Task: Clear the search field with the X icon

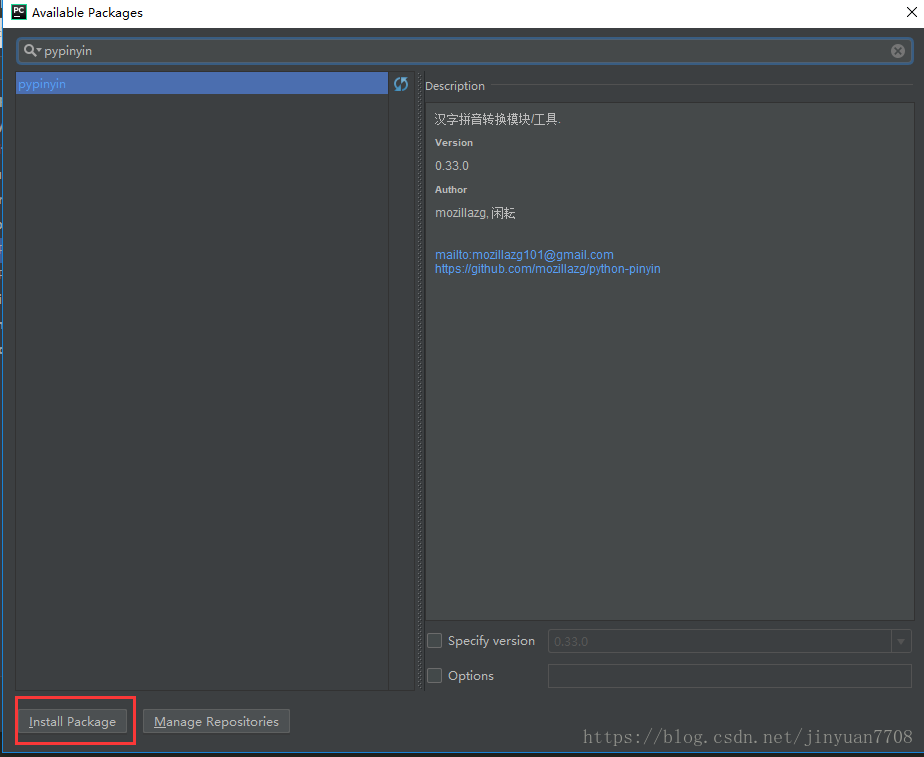Action: click(897, 51)
